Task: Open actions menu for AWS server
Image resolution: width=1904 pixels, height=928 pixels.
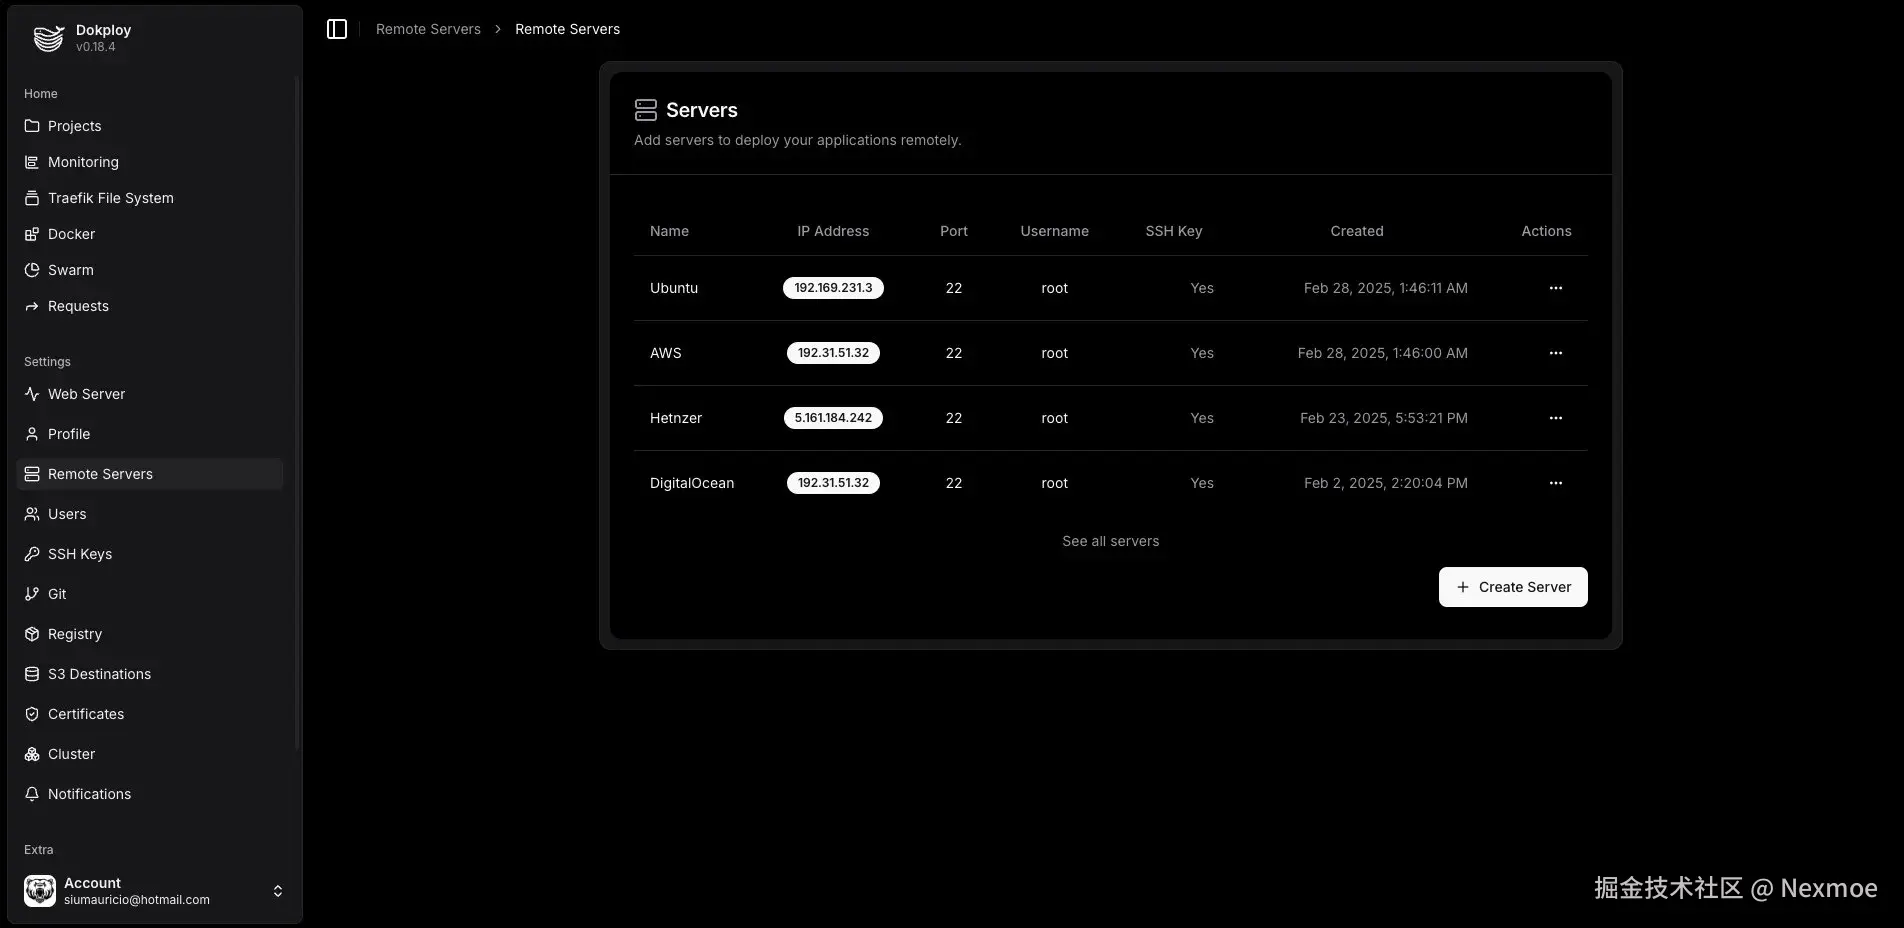Action: click(1556, 353)
